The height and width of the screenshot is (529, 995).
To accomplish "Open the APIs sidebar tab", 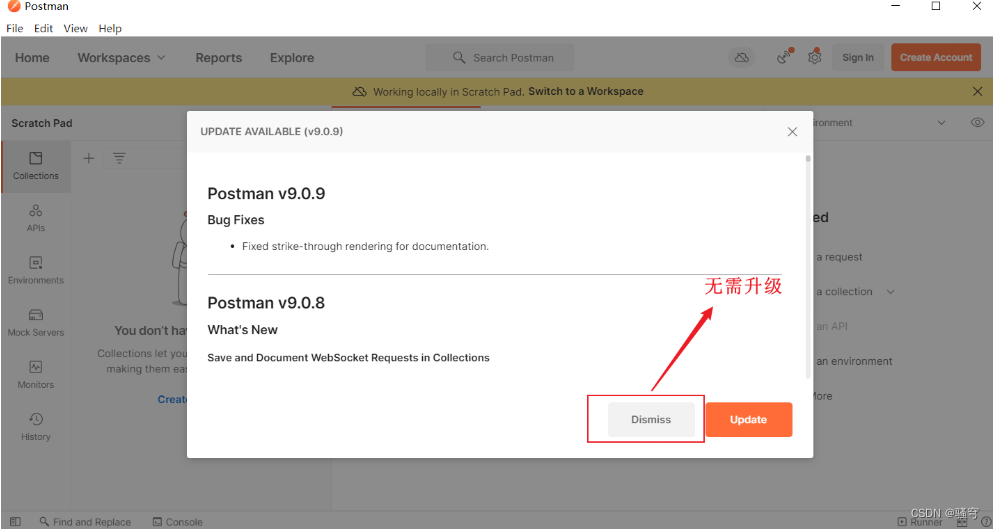I will pos(36,218).
